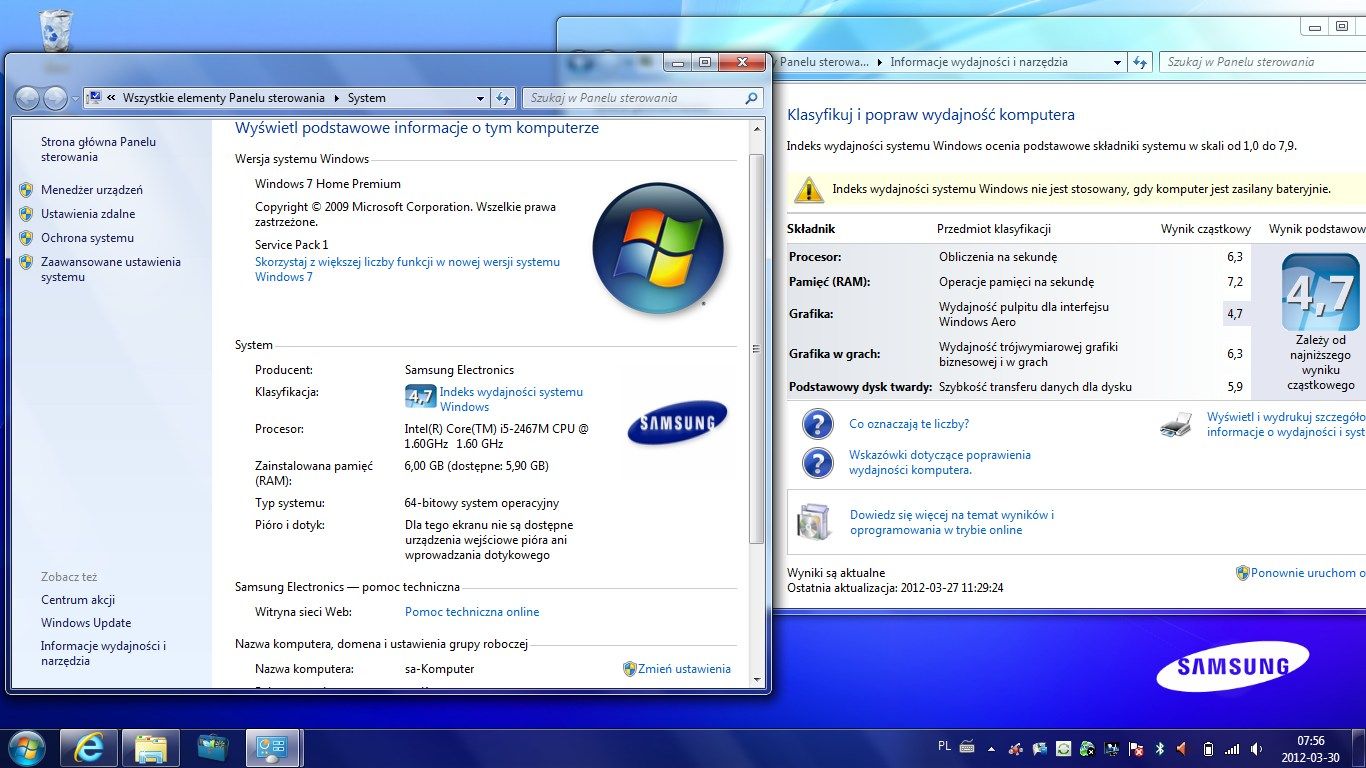
Task: Open 'Pomoc techniczna online' link
Action: [x=472, y=612]
